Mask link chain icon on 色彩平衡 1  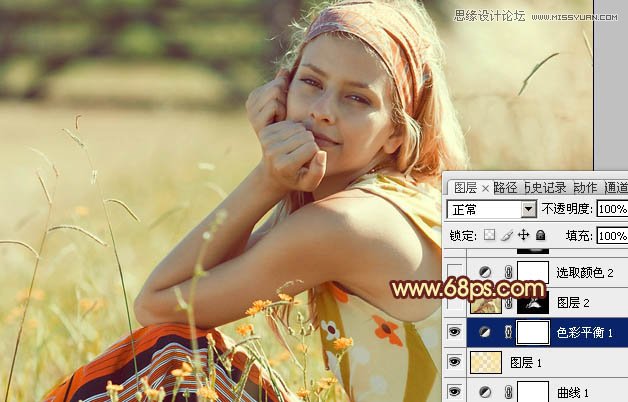(508, 332)
